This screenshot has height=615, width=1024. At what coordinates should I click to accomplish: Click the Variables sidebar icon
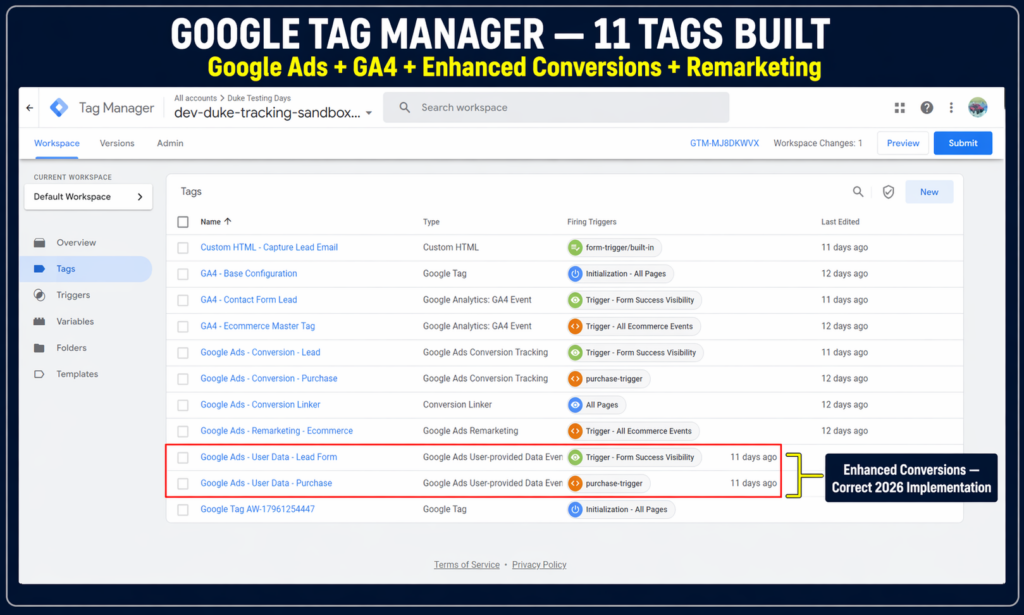[39, 321]
